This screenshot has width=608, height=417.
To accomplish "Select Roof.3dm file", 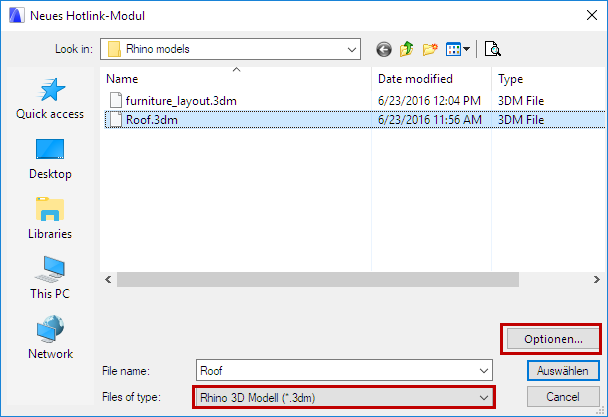I will 355,119.
